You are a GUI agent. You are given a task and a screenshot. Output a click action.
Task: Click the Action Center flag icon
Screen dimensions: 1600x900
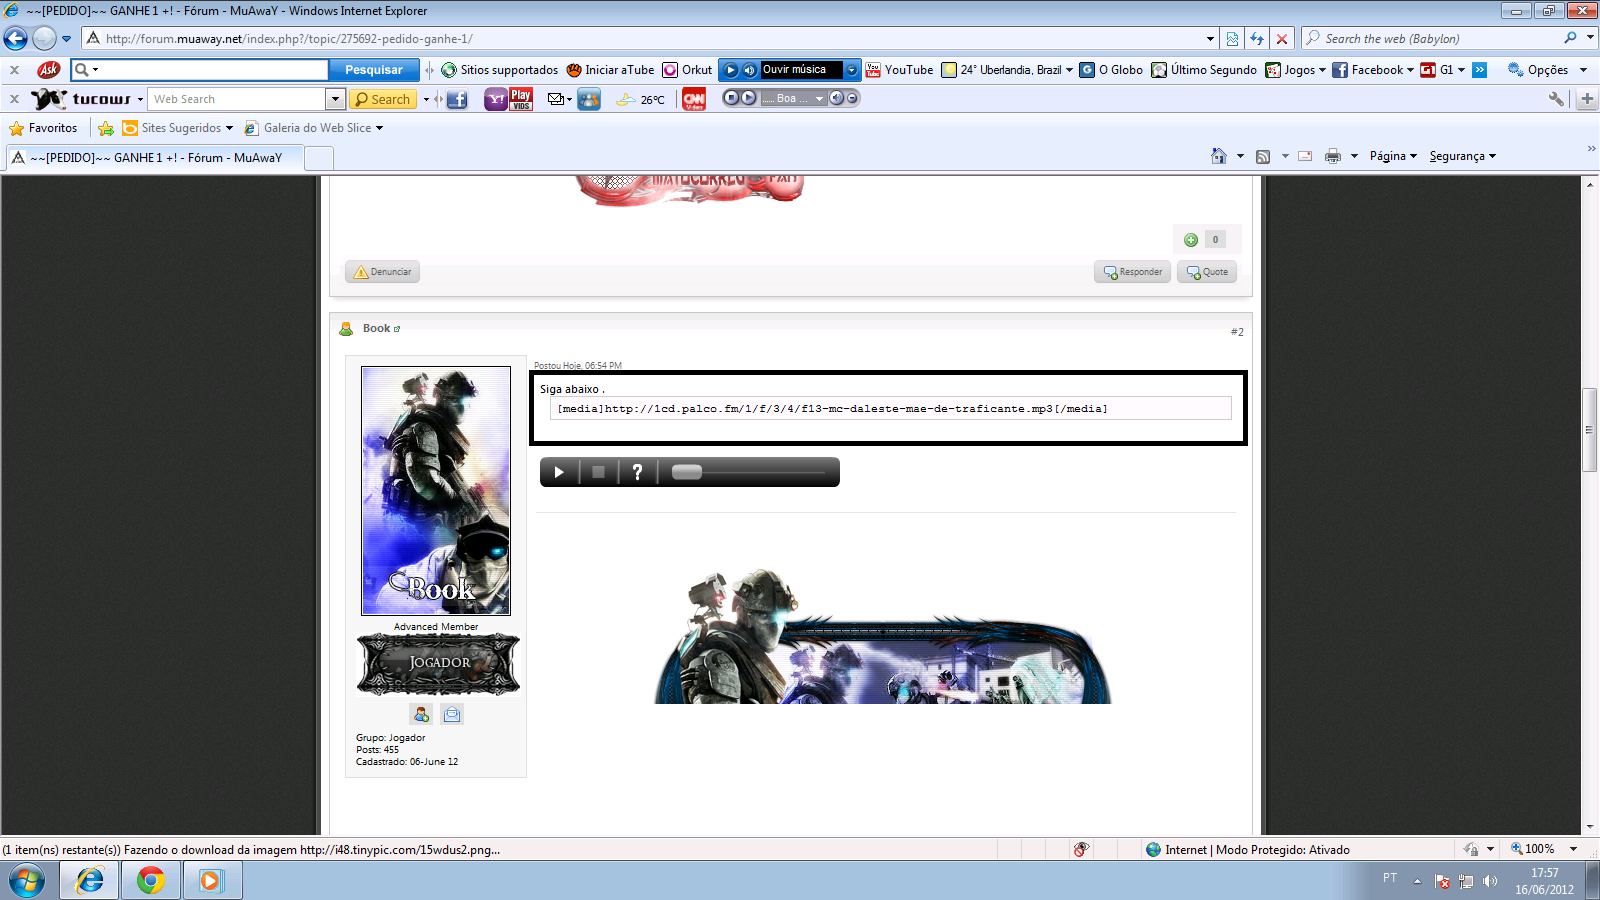click(1442, 881)
